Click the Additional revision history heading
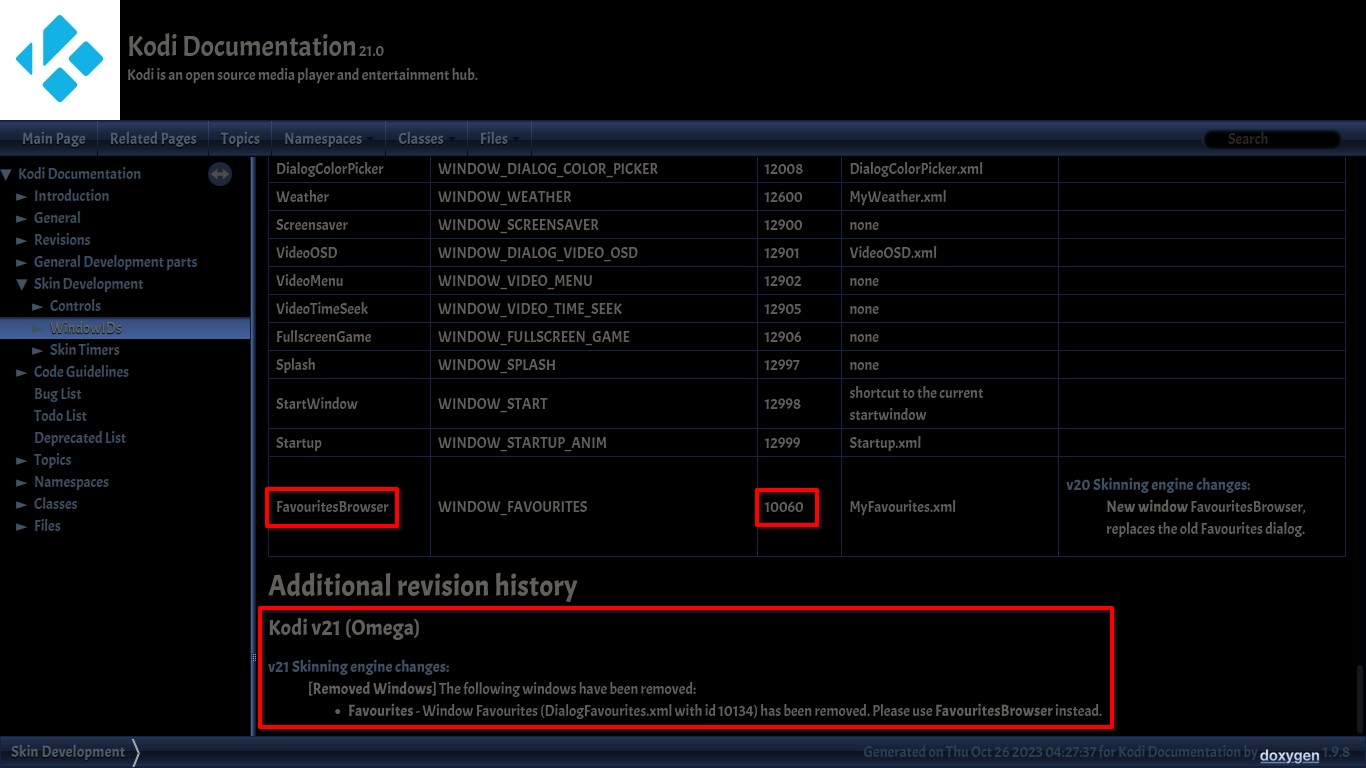Screen dimensions: 1366x768 pyautogui.click(x=423, y=586)
